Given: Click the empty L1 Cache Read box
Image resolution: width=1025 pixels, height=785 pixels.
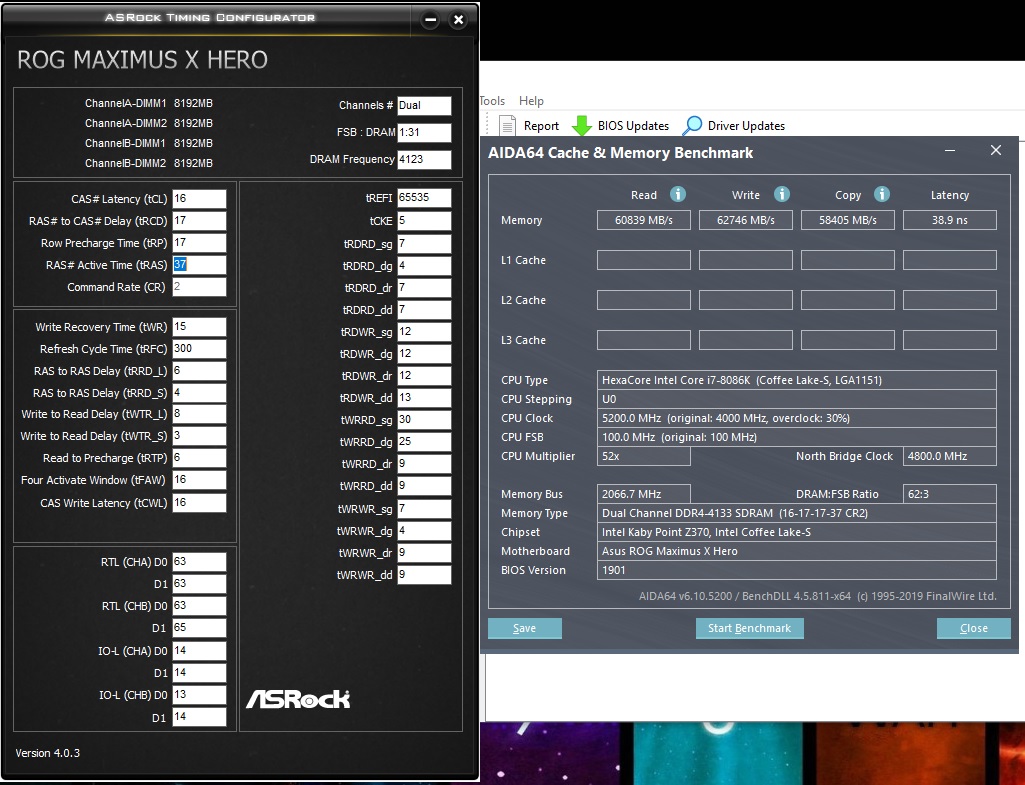Looking at the screenshot, I should click(644, 260).
